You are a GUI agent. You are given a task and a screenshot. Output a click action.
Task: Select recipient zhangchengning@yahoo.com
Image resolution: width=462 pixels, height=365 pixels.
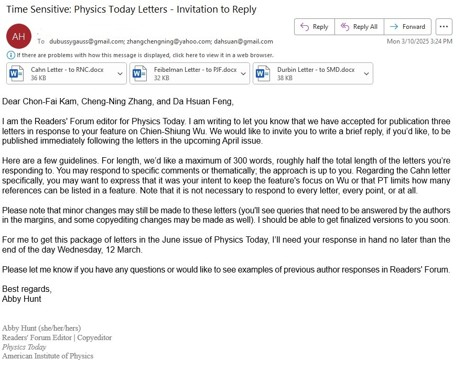(169, 41)
